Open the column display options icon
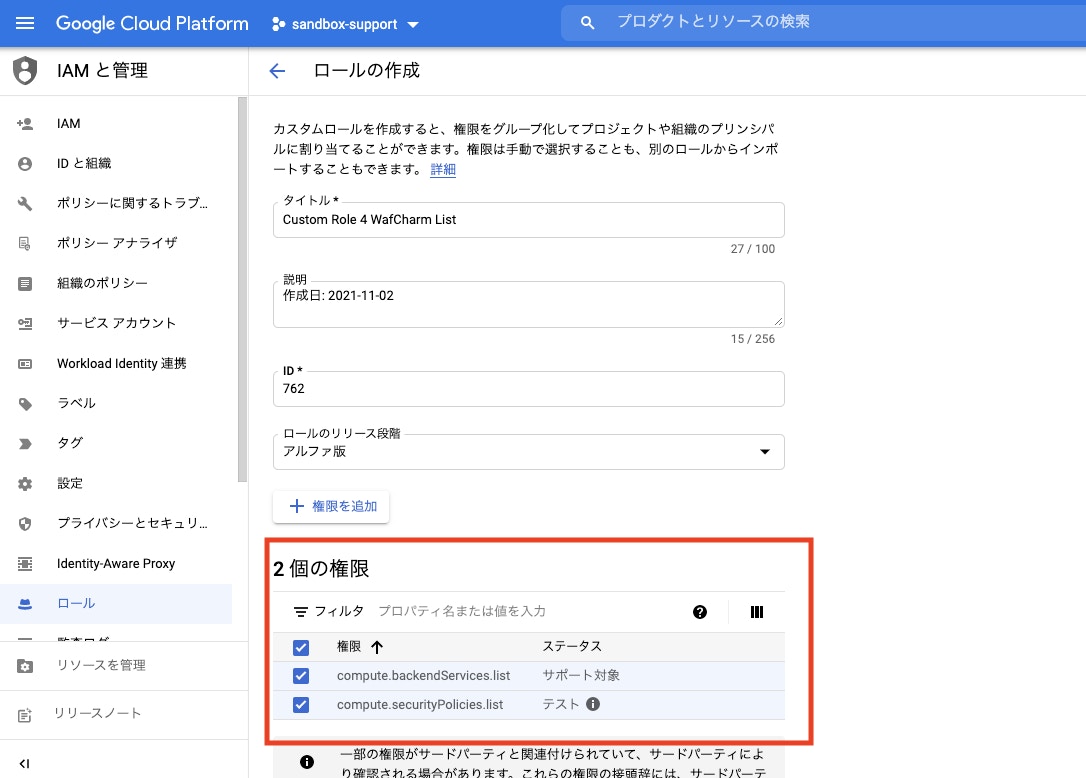The width and height of the screenshot is (1086, 778). (757, 612)
